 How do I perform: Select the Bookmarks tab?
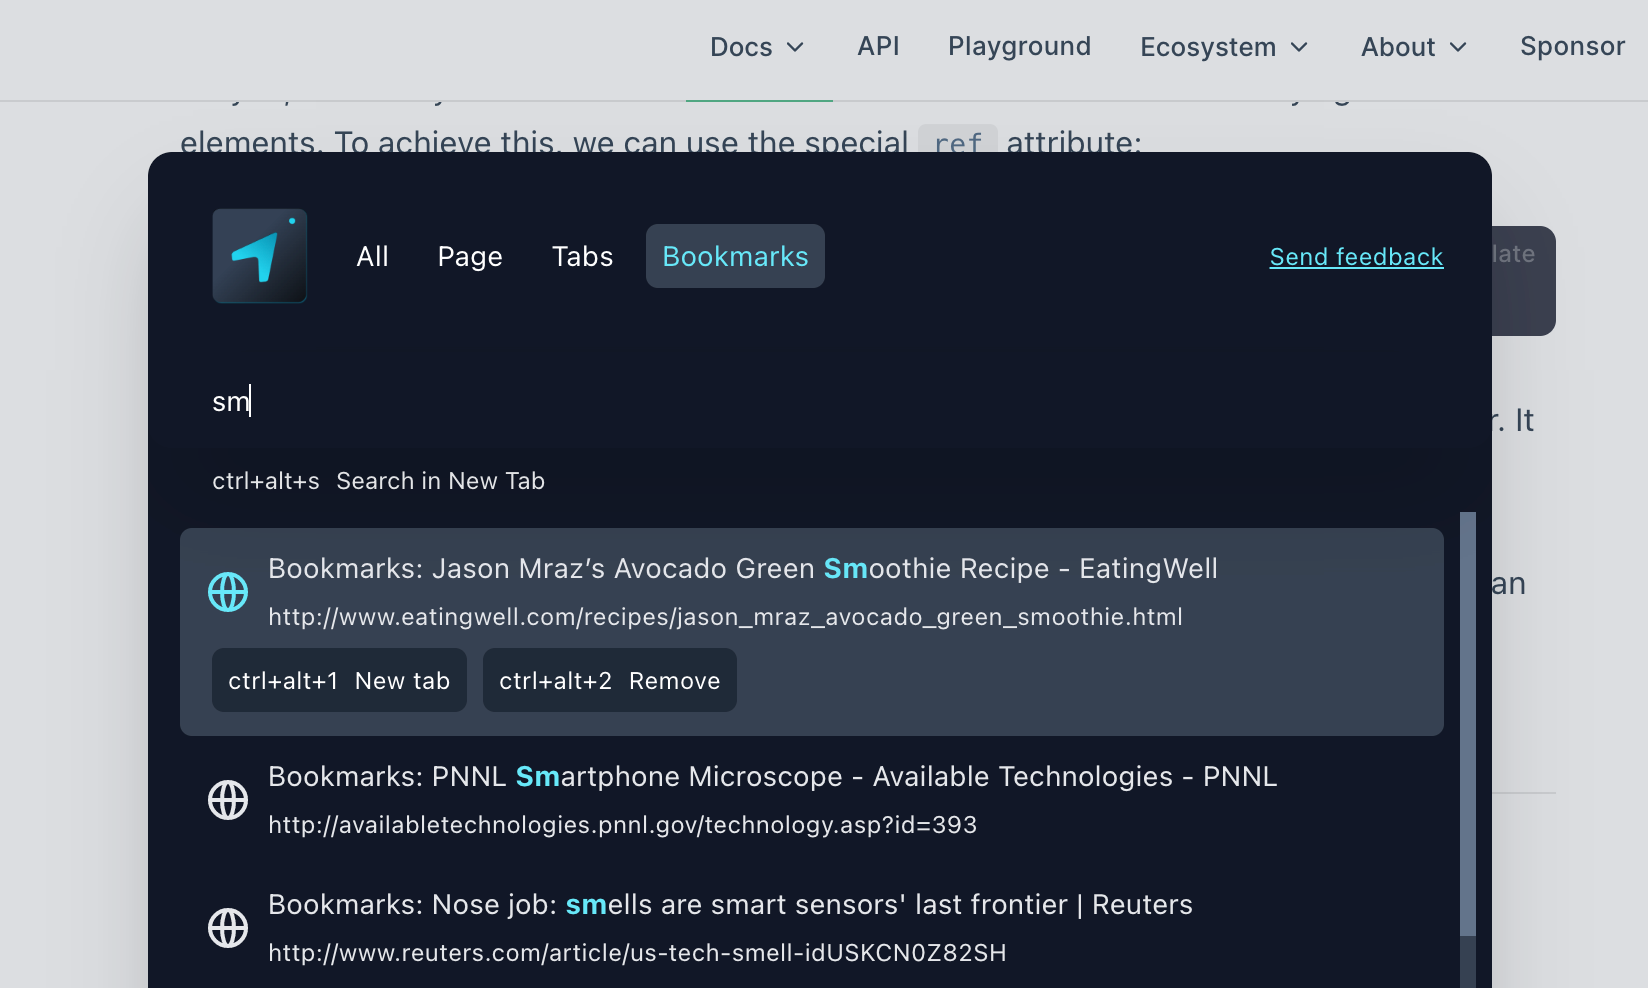pos(735,257)
